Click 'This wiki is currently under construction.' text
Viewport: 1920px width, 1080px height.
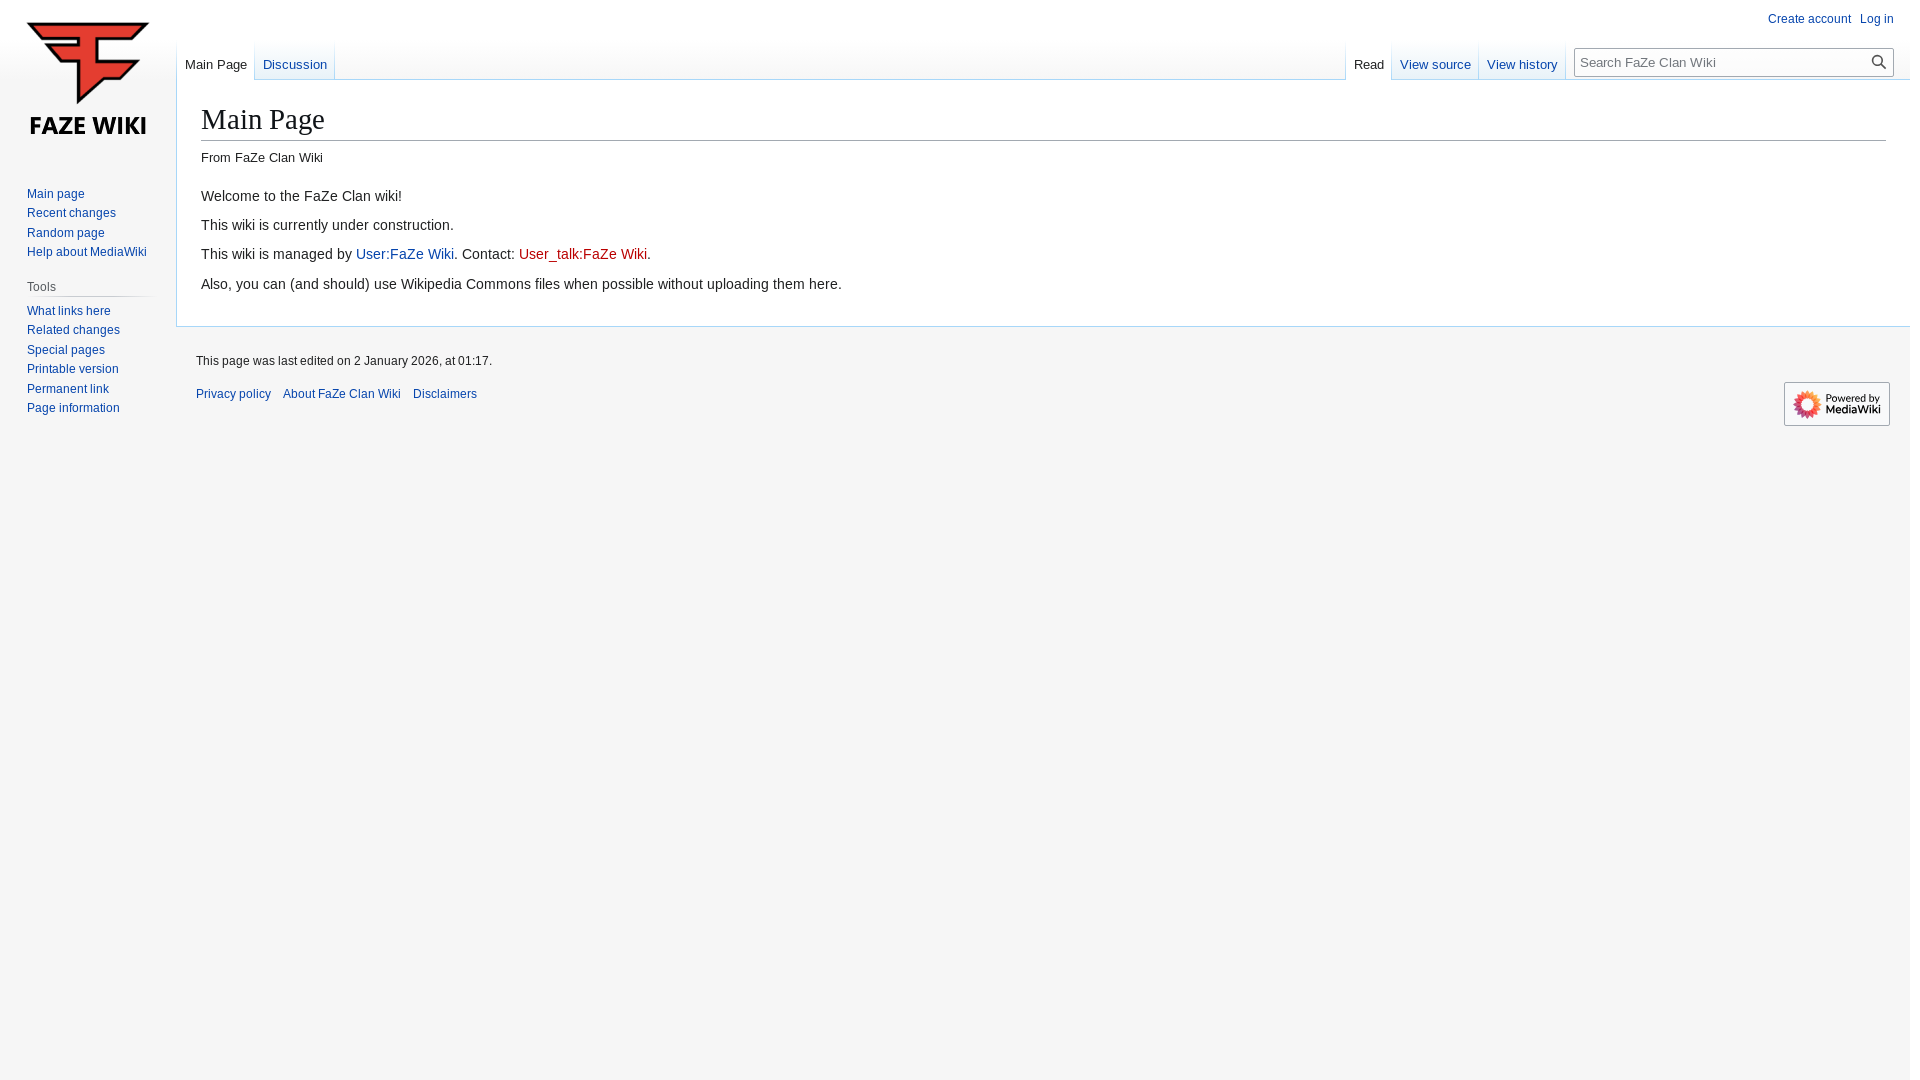point(327,225)
